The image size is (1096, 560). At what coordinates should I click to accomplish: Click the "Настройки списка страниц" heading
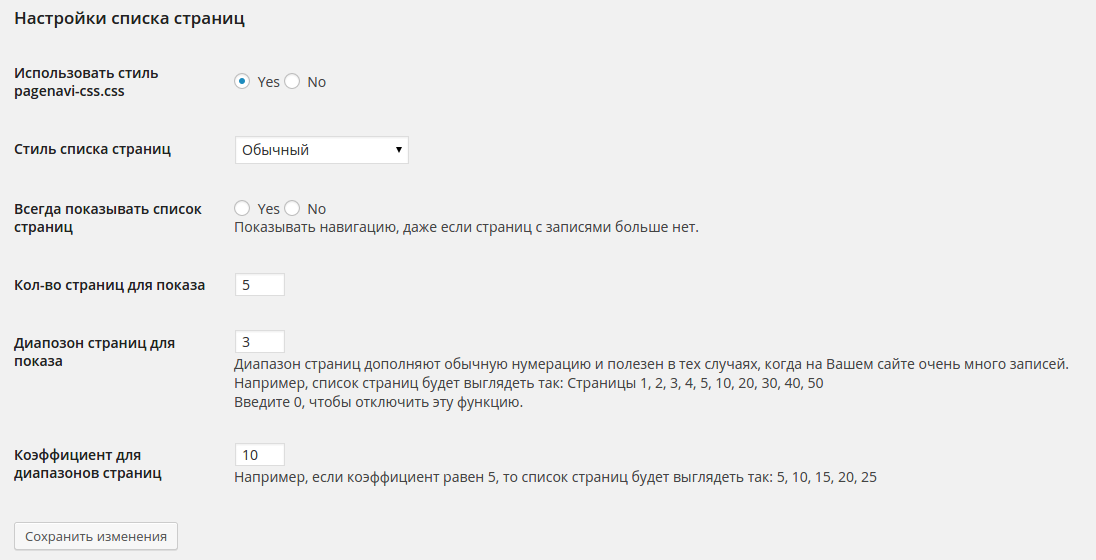click(x=129, y=19)
